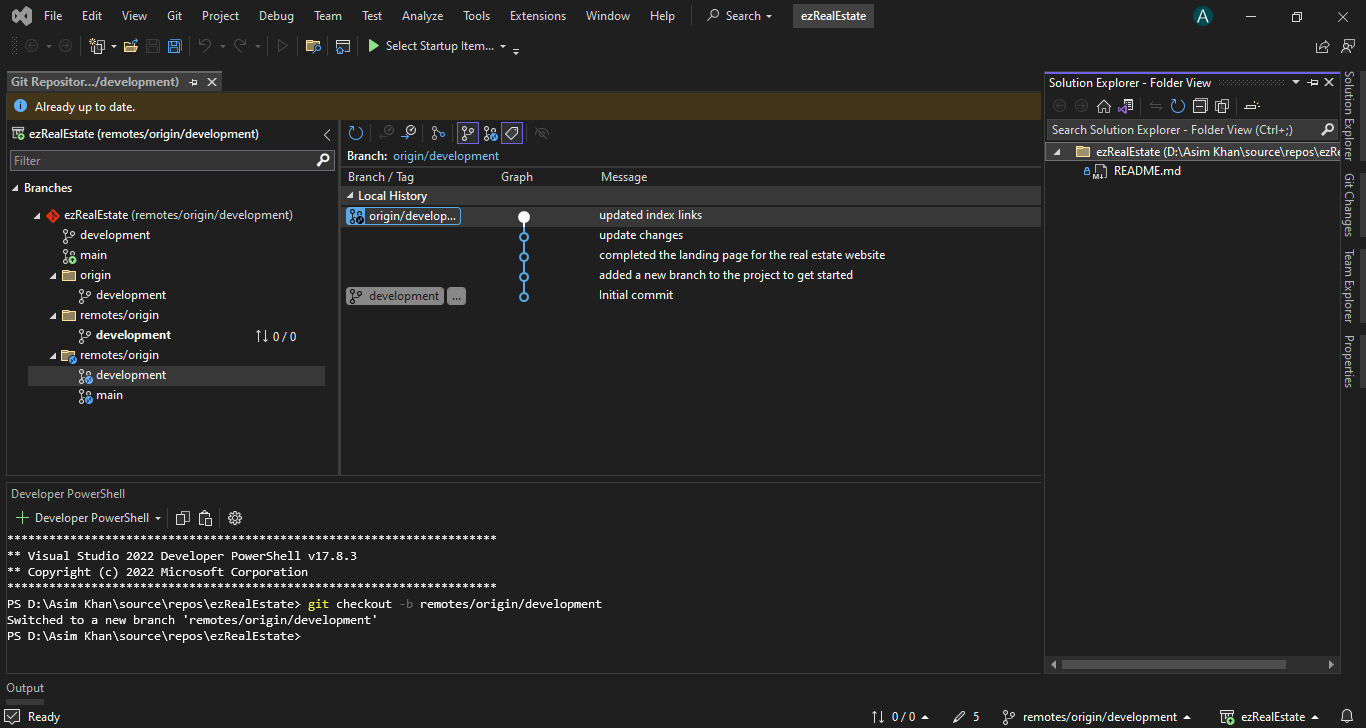Click the ezRealEstate repository picker in status bar
The image size is (1366, 728).
tap(1272, 716)
